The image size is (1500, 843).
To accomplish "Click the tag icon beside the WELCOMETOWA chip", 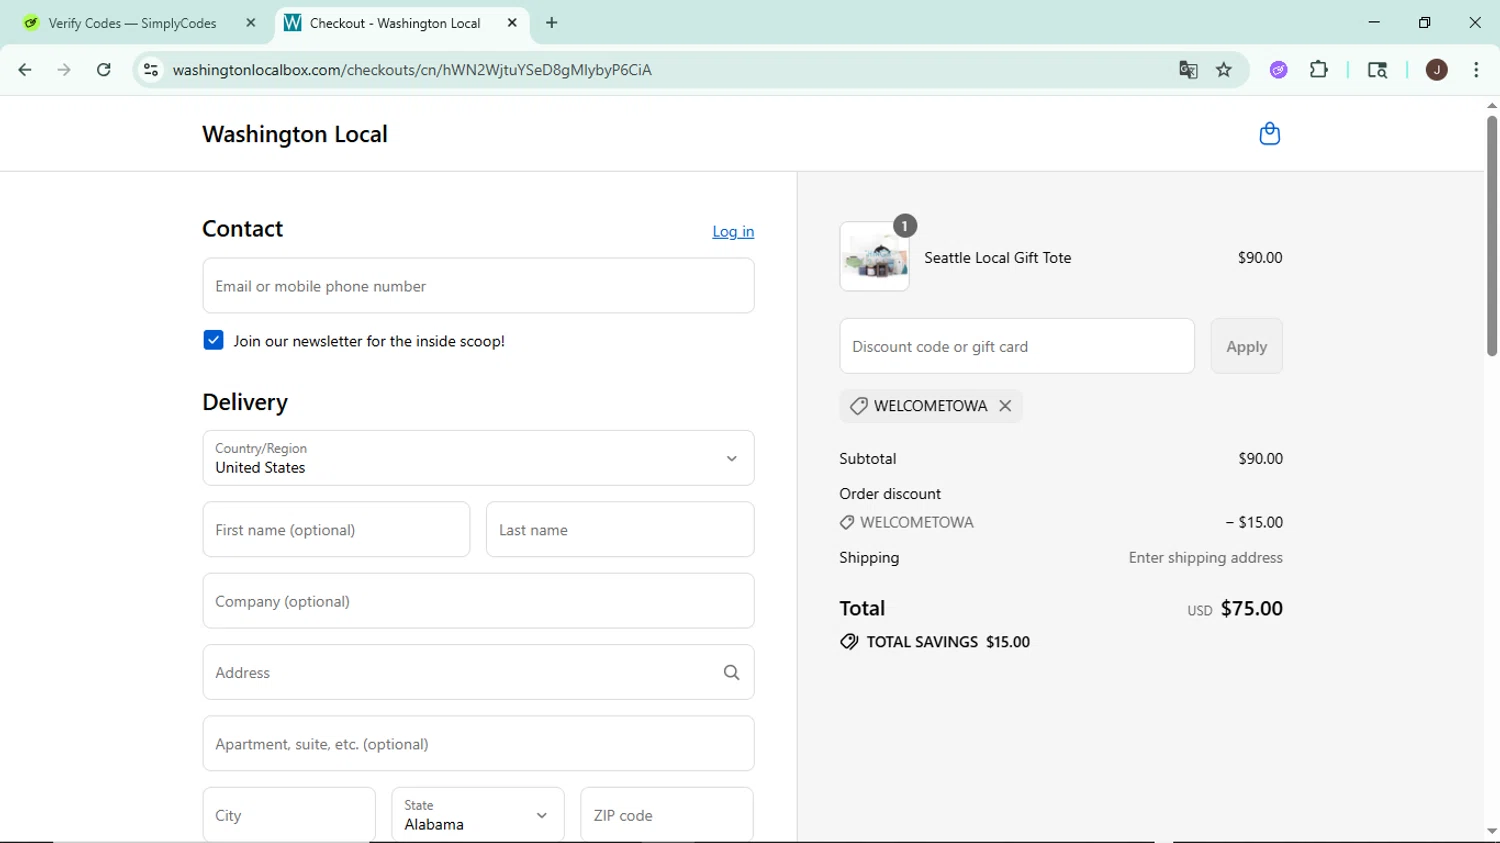I will [x=858, y=406].
